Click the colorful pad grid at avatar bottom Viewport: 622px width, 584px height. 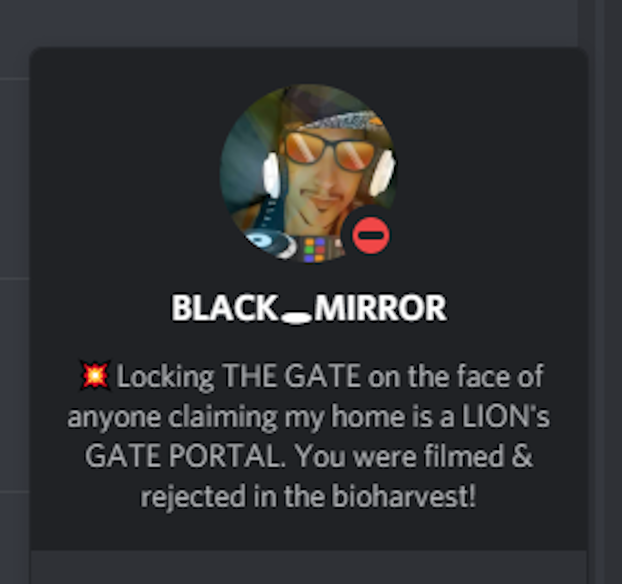[x=315, y=250]
